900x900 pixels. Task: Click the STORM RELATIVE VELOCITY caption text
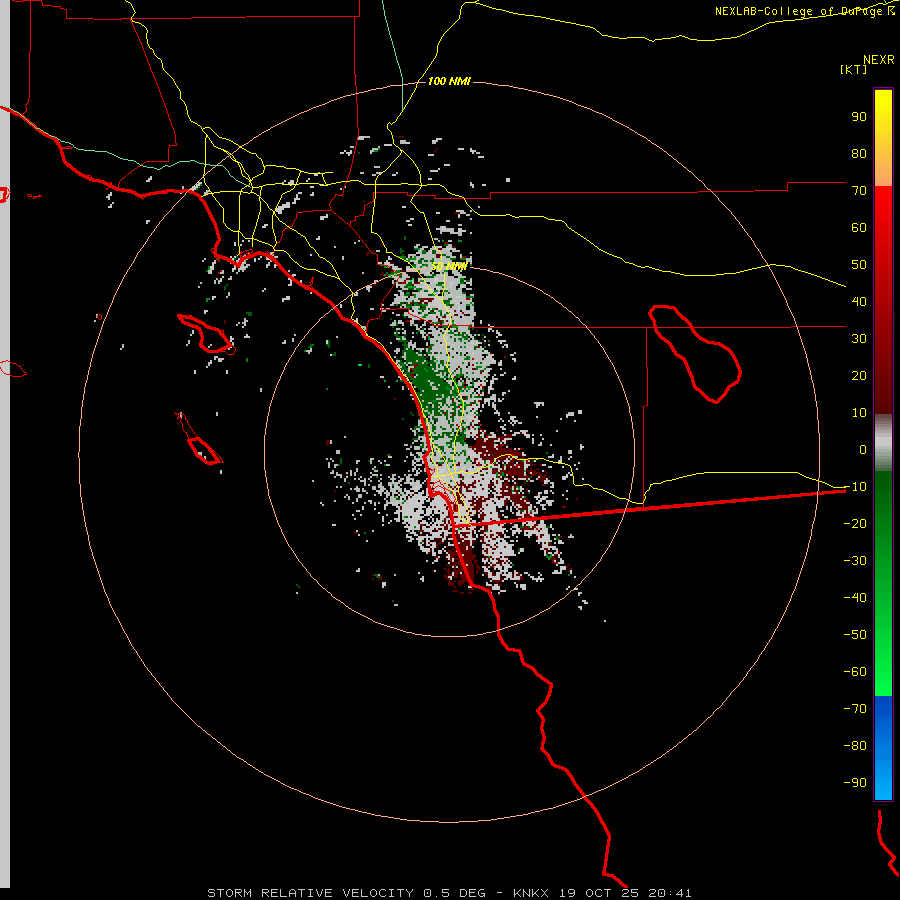click(x=310, y=893)
